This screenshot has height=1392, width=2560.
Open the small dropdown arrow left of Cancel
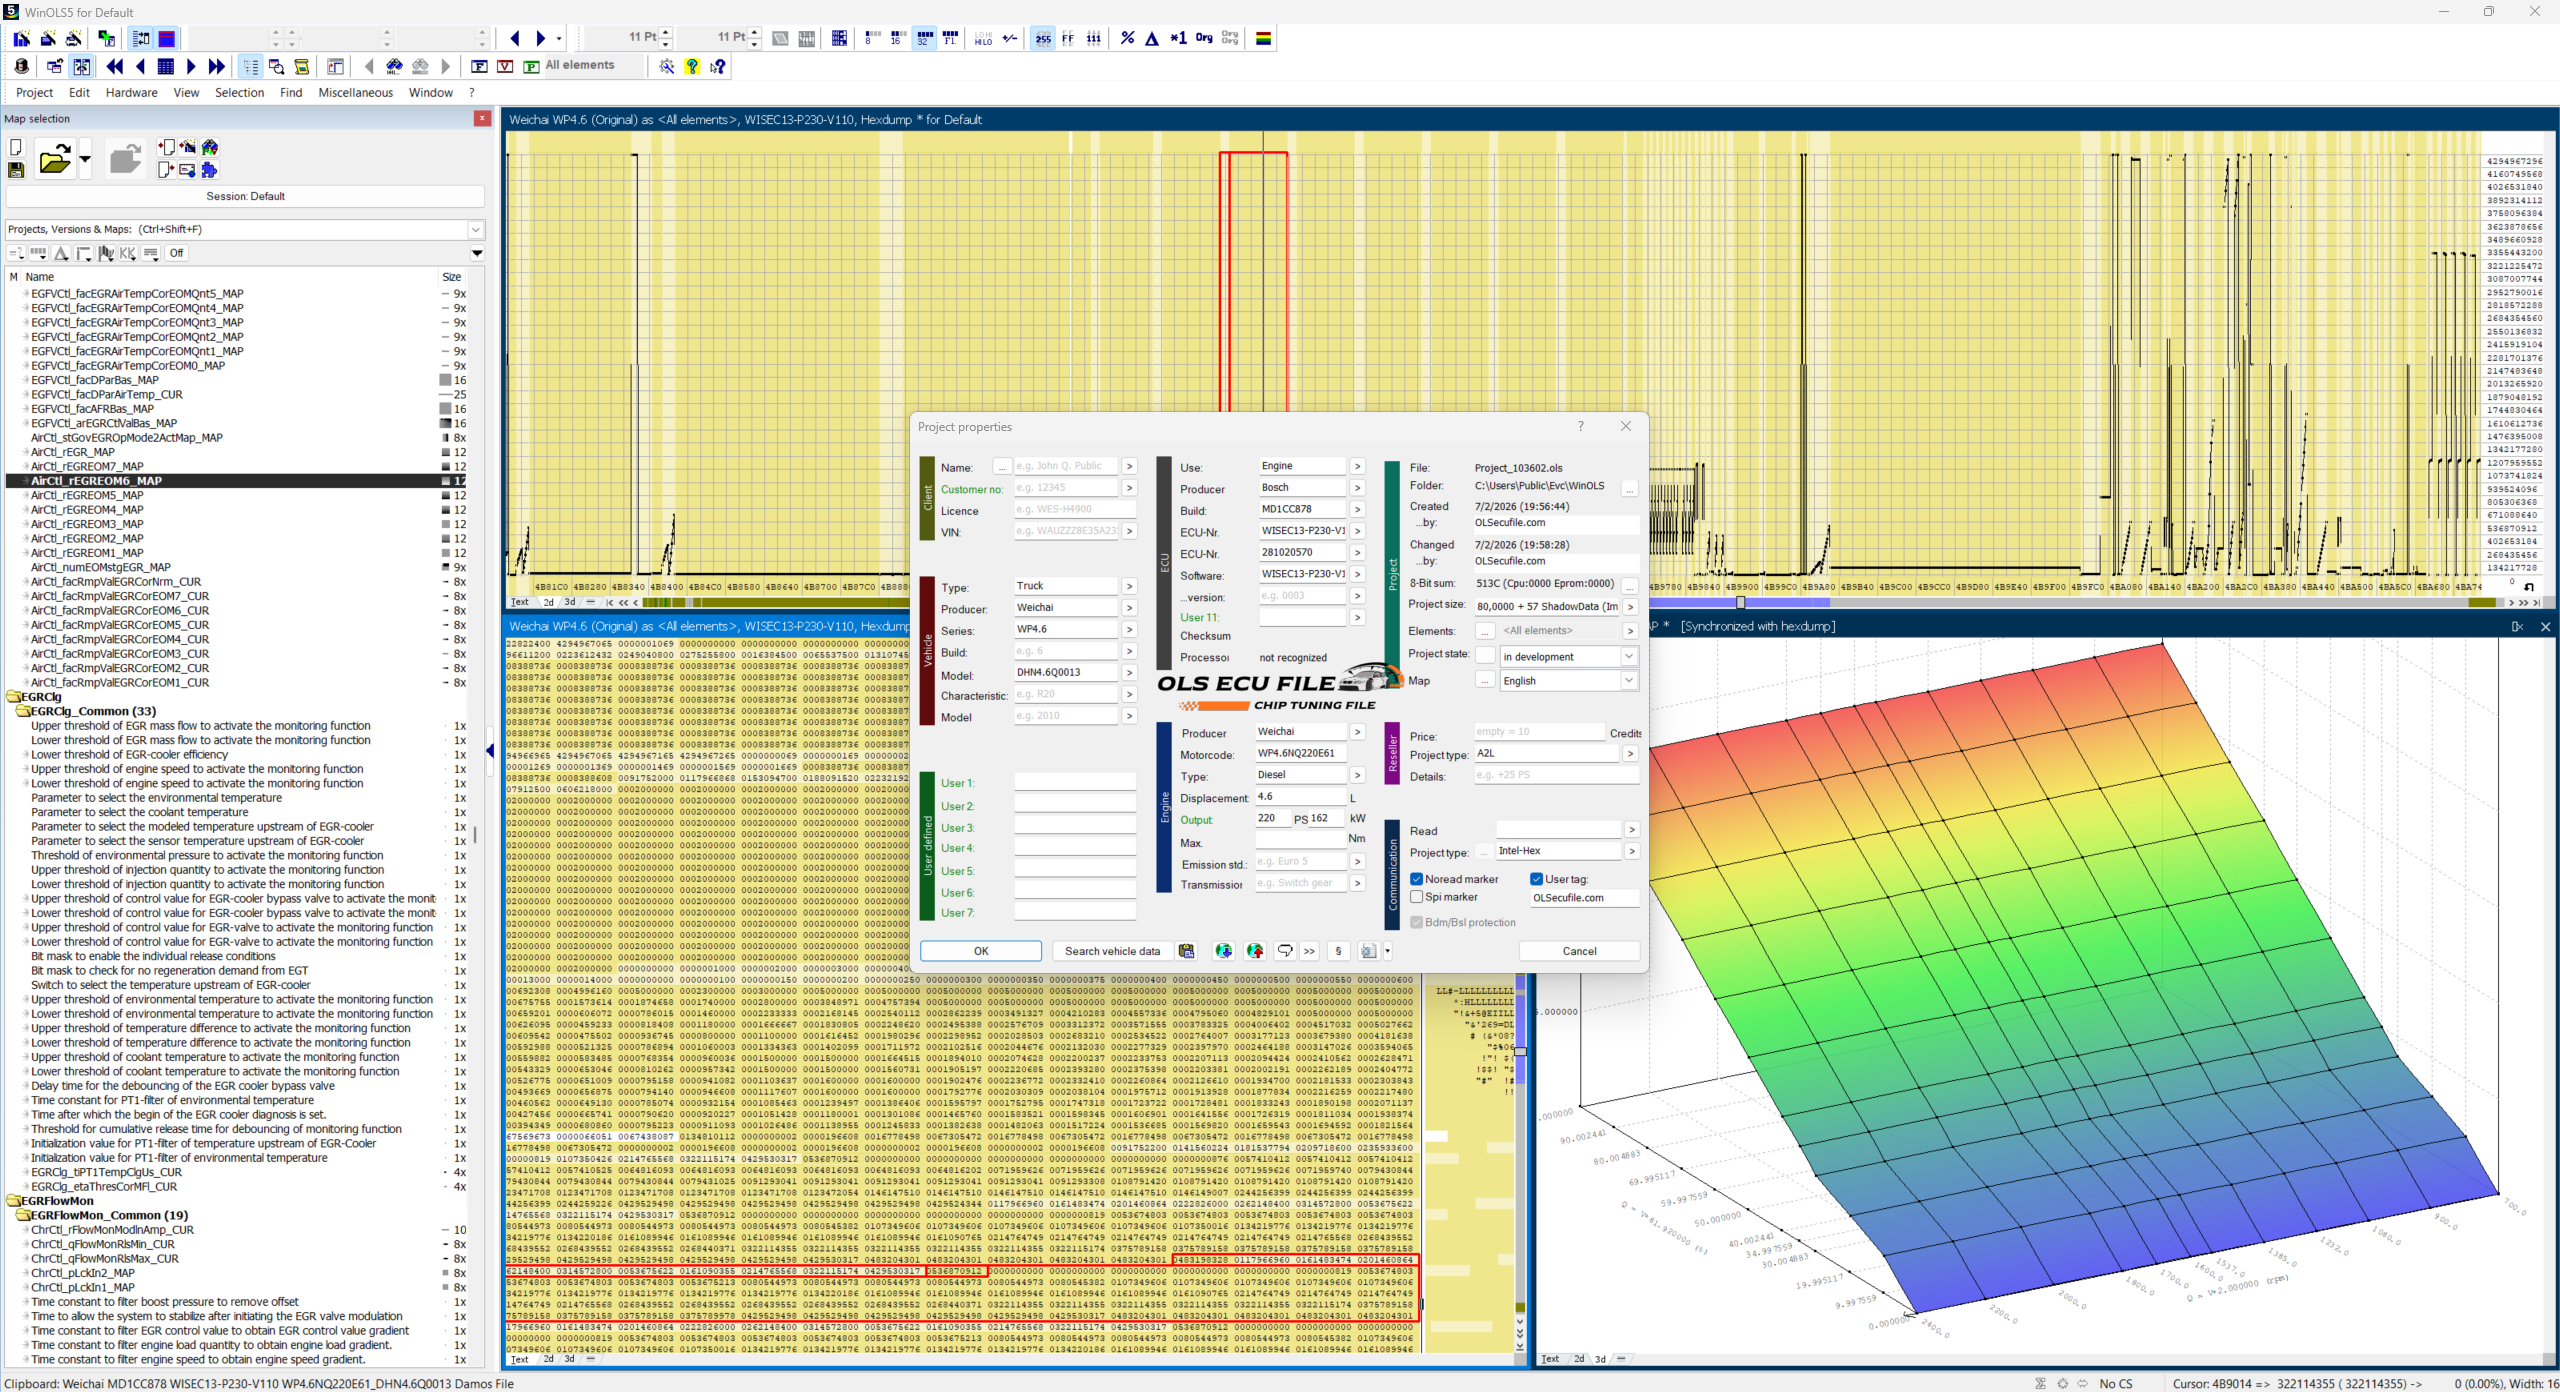[x=1387, y=951]
